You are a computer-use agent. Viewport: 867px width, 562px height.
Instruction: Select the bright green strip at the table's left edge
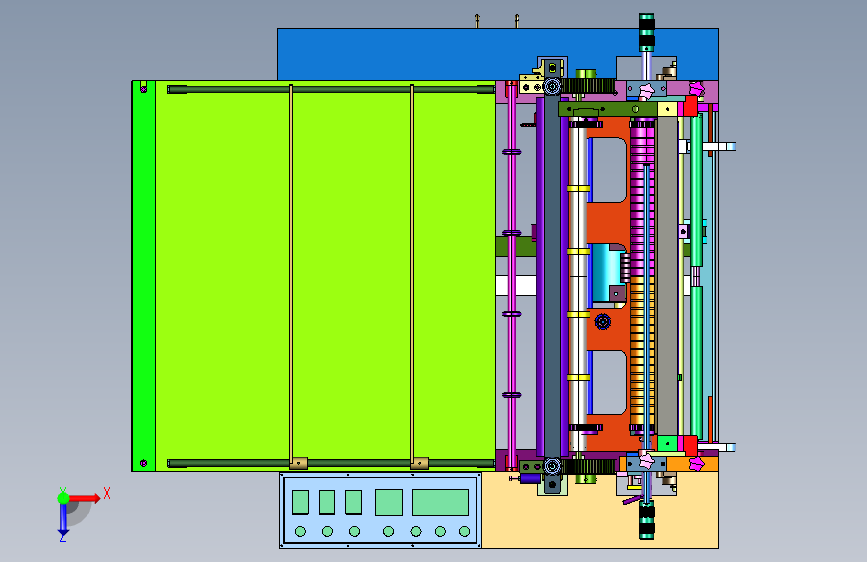[144, 275]
